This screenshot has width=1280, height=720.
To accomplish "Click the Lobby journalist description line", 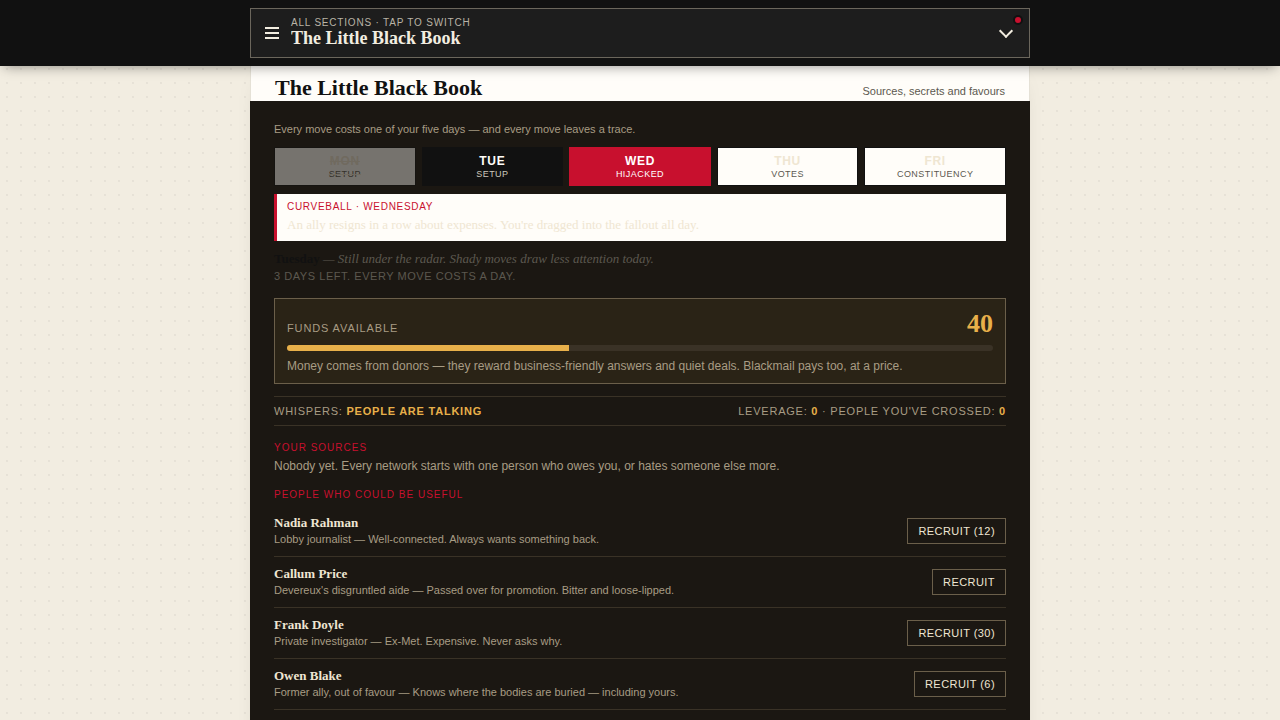I will click(x=437, y=539).
